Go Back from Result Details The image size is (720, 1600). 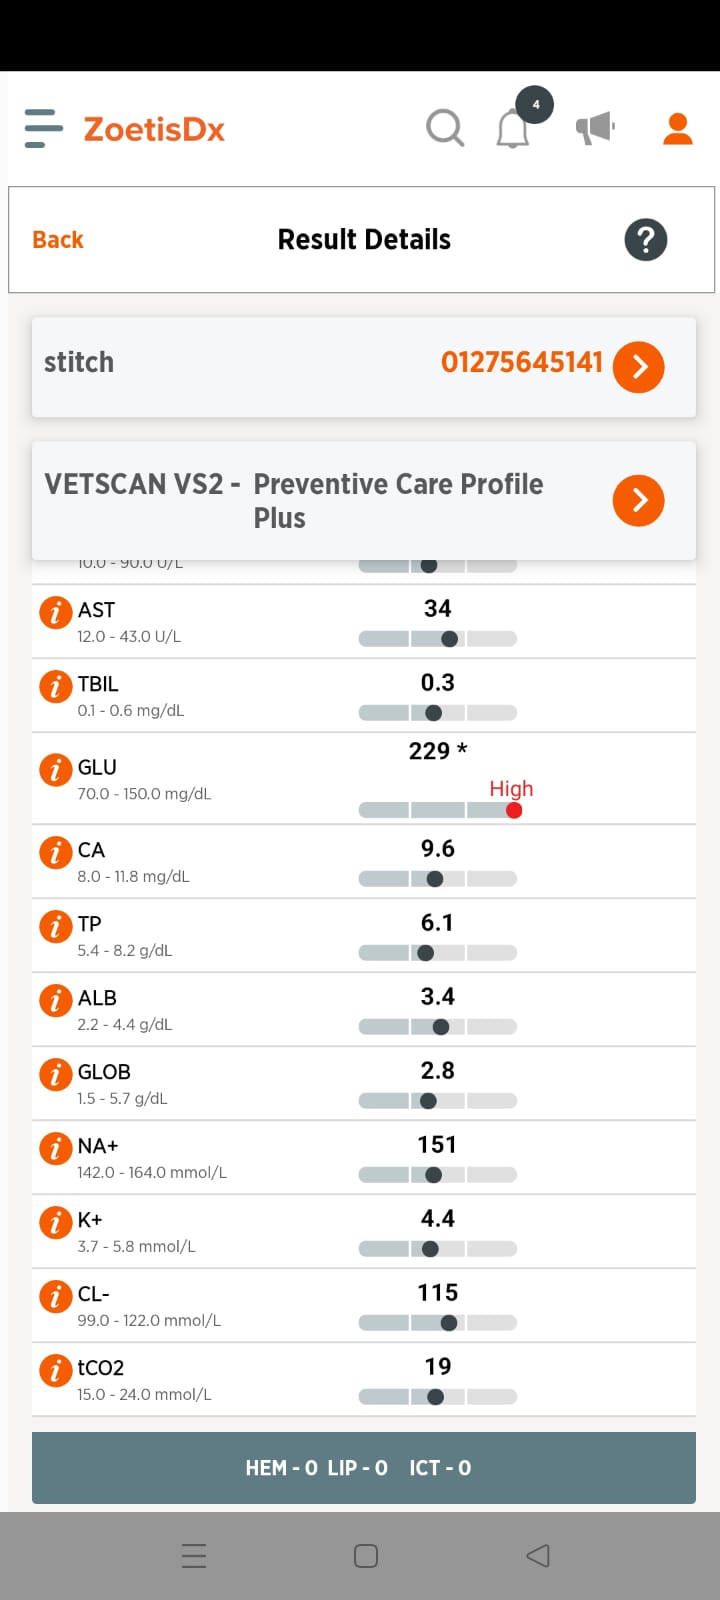coord(58,240)
